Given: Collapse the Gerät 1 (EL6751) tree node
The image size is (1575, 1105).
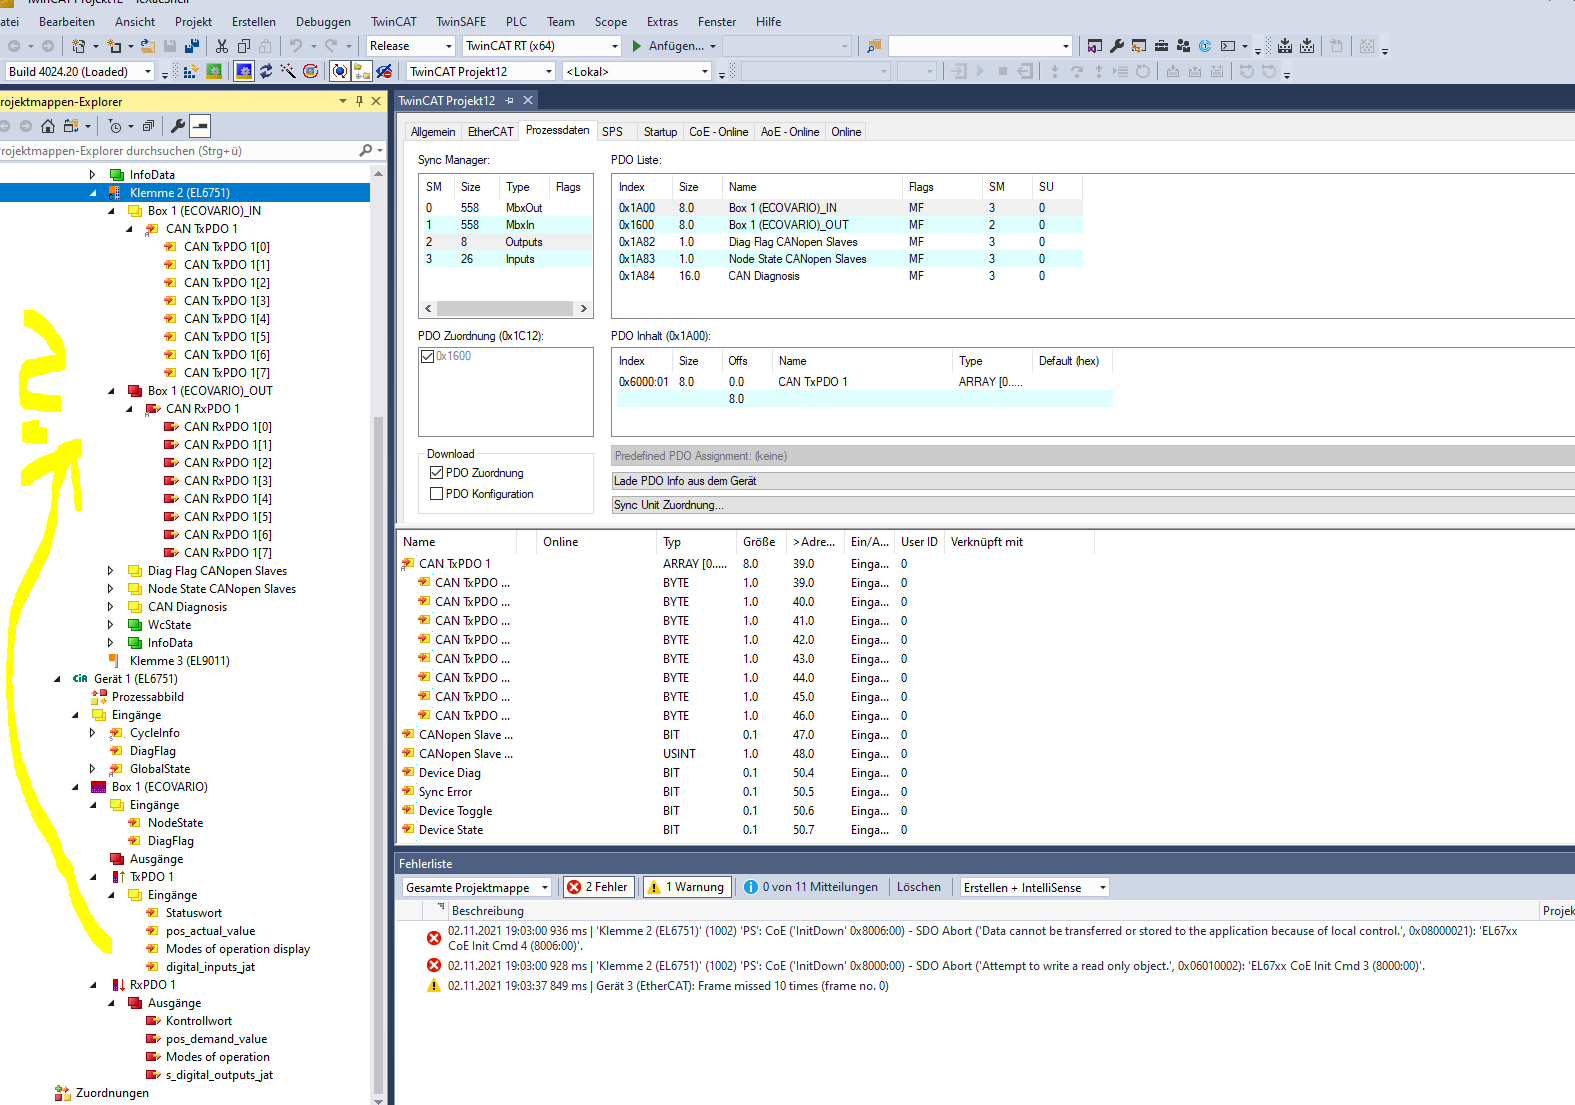Looking at the screenshot, I should pyautogui.click(x=57, y=679).
